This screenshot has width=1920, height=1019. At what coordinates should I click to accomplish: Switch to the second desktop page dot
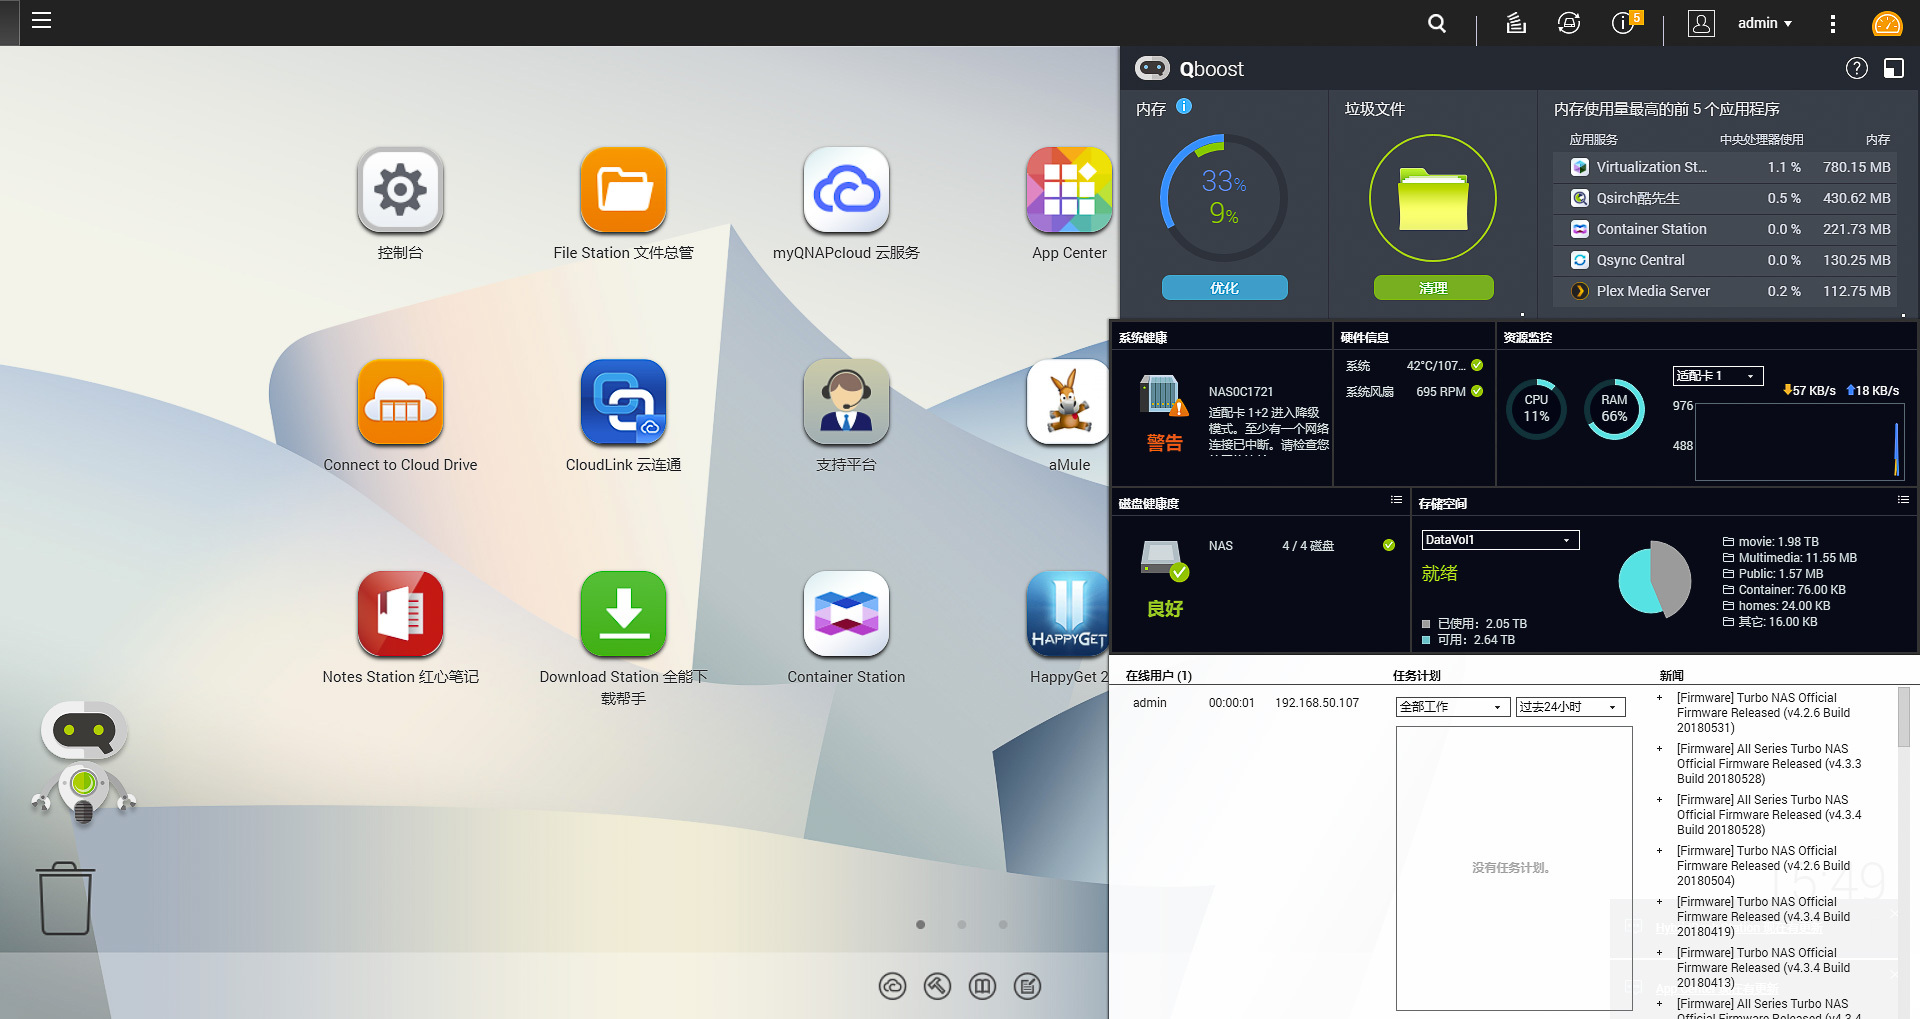[x=961, y=925]
